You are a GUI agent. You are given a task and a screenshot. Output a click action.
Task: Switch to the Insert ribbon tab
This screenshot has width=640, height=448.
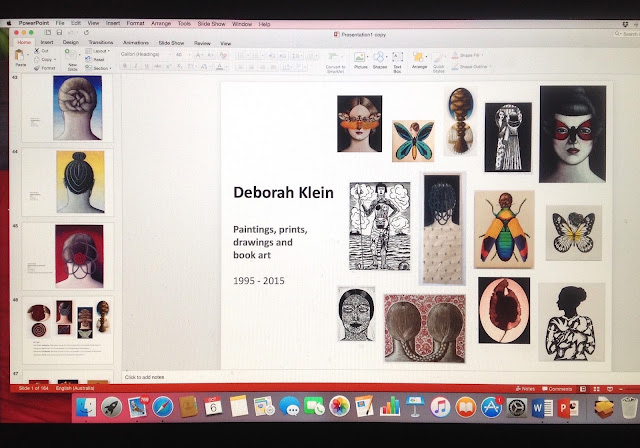(47, 42)
